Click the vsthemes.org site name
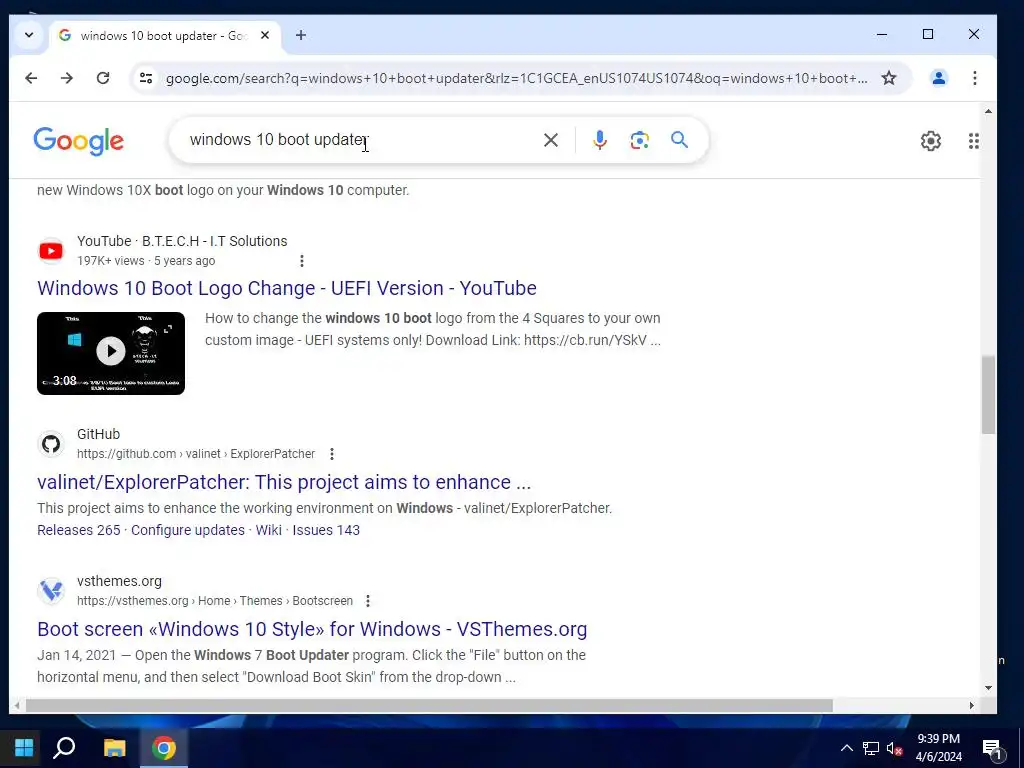This screenshot has width=1024, height=768. tap(119, 581)
